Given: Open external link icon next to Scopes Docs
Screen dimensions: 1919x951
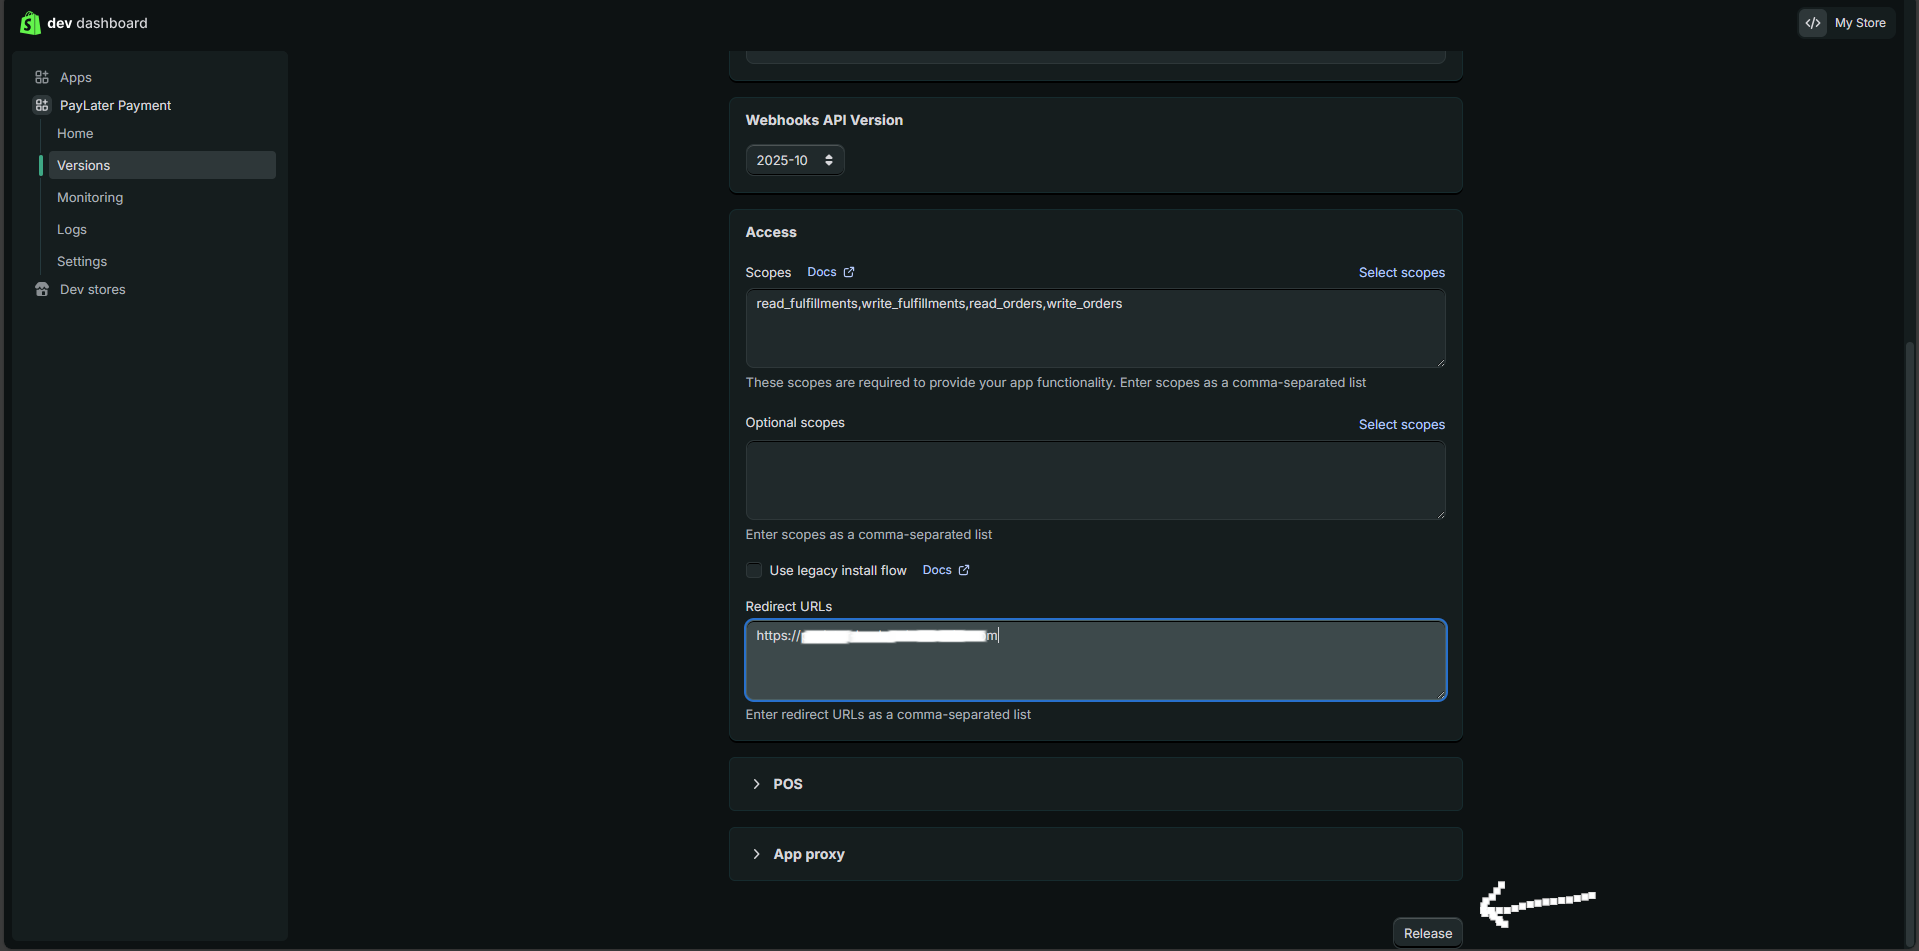Looking at the screenshot, I should tap(849, 272).
